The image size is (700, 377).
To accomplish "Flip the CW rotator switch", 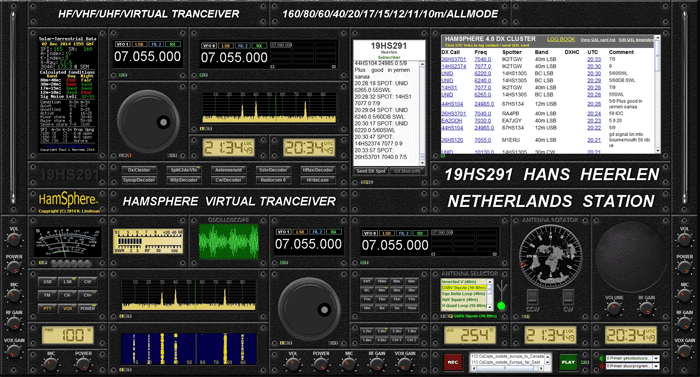I will (x=567, y=296).
